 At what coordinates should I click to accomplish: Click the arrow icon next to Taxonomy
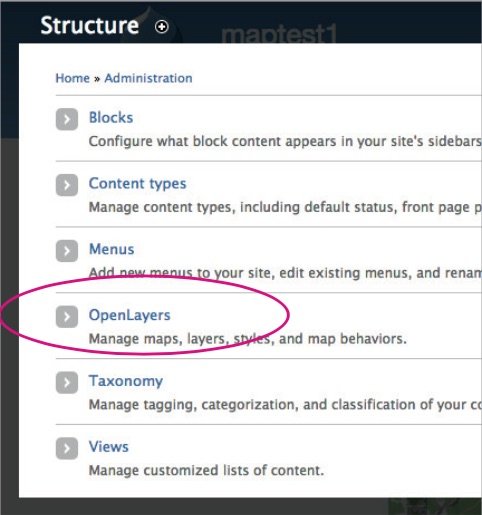[x=67, y=382]
